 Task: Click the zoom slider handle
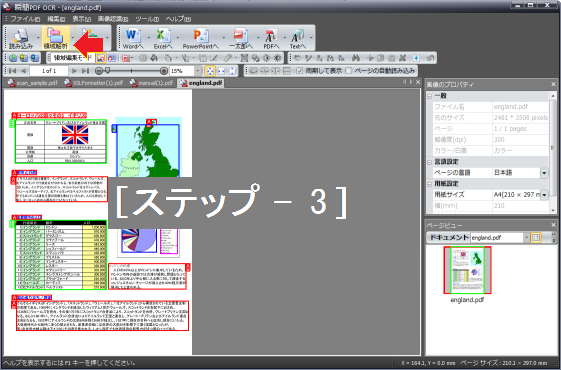click(x=107, y=71)
